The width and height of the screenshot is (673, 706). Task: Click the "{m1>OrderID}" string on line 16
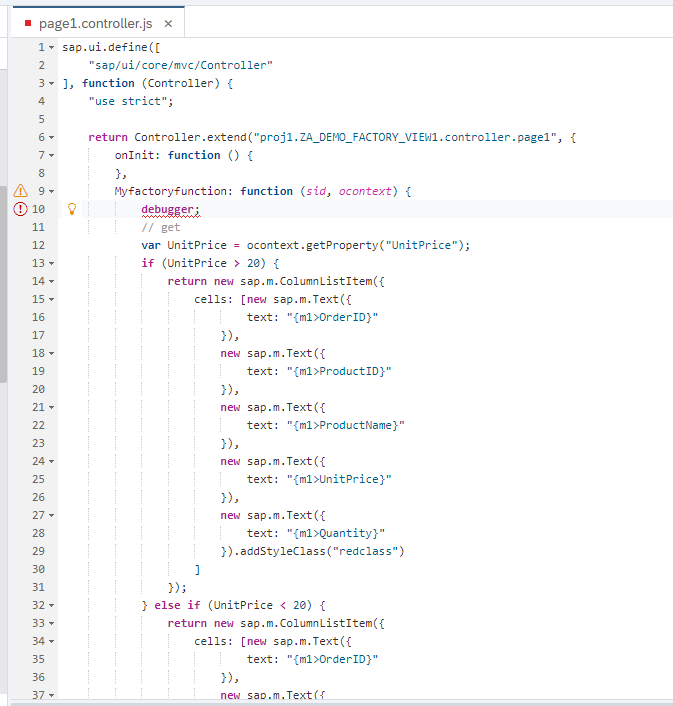(x=332, y=317)
